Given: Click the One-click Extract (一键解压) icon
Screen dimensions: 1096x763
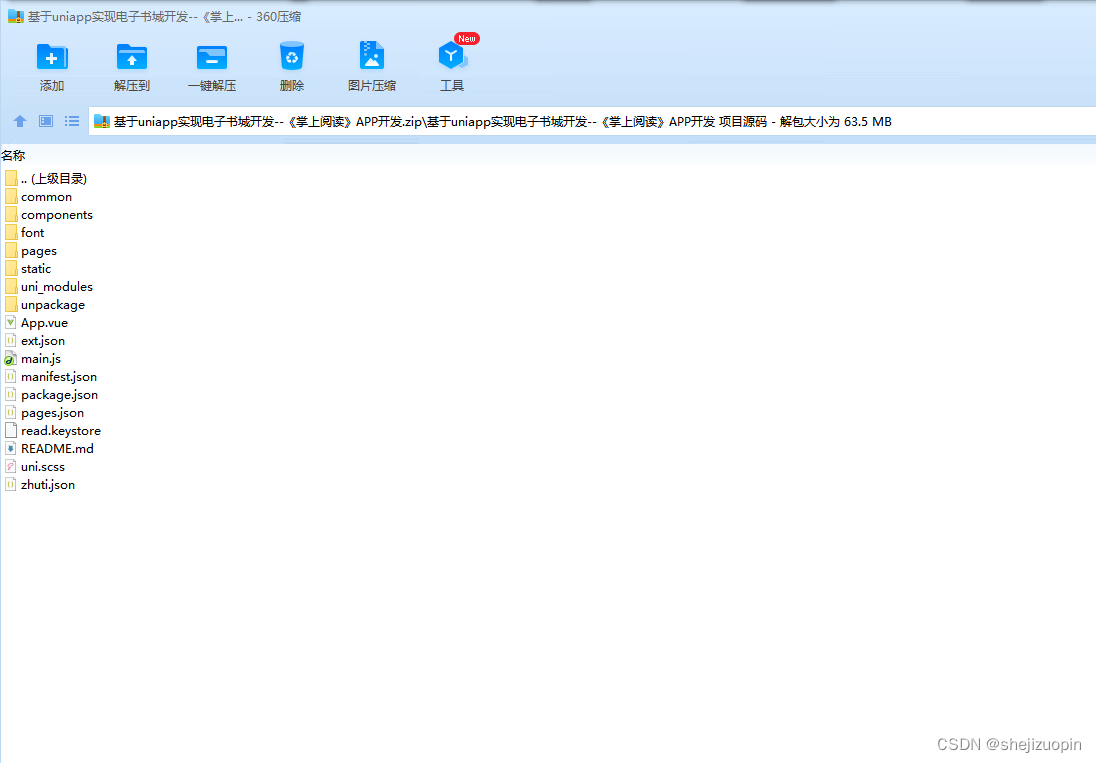Looking at the screenshot, I should coord(212,57).
